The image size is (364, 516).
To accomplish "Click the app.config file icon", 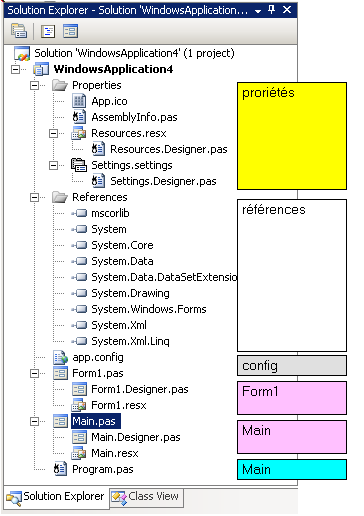I will click(60, 357).
